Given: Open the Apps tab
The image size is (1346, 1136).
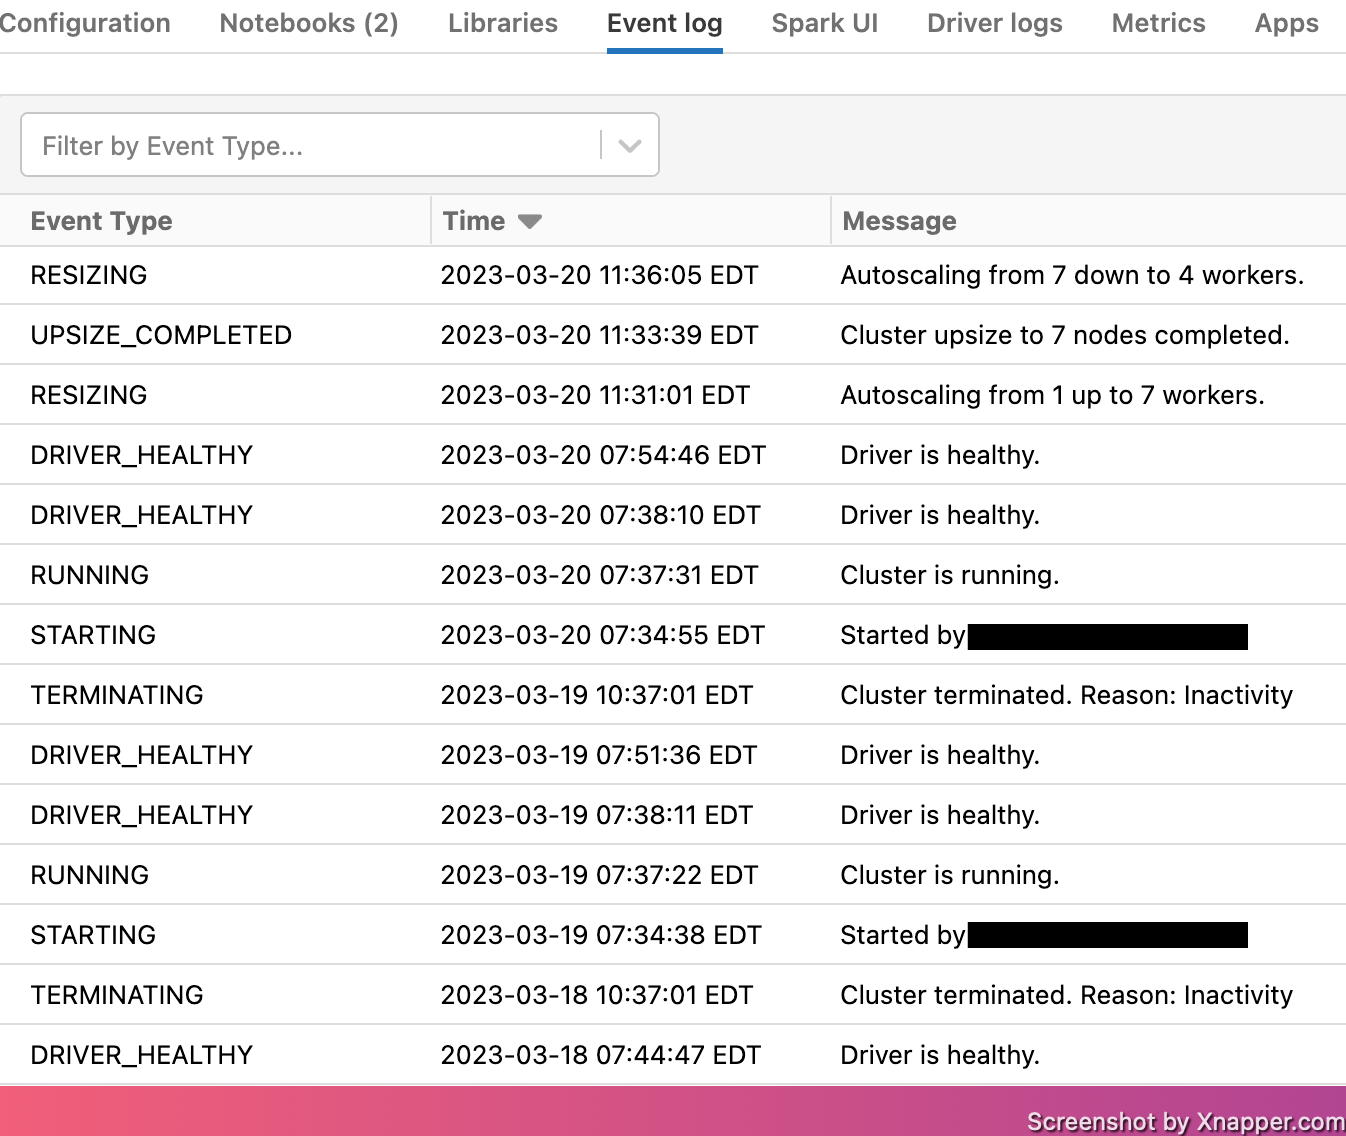Looking at the screenshot, I should 1286,23.
